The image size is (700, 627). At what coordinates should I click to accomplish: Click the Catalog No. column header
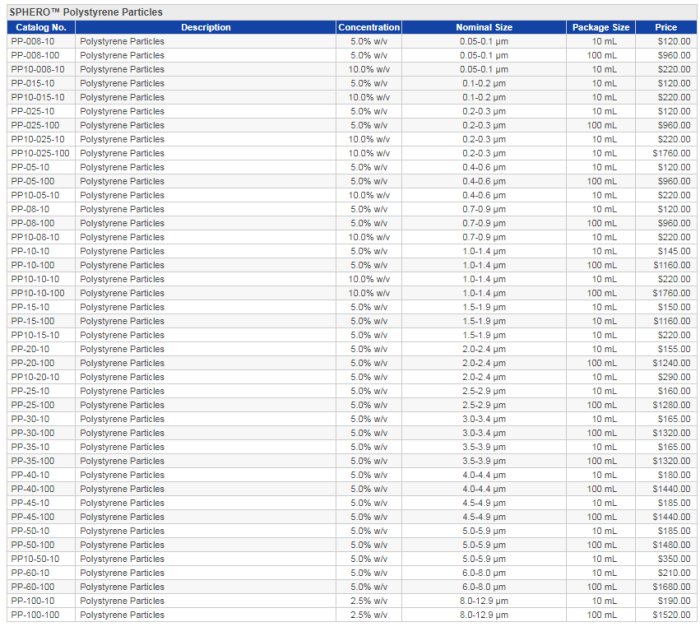click(x=39, y=27)
